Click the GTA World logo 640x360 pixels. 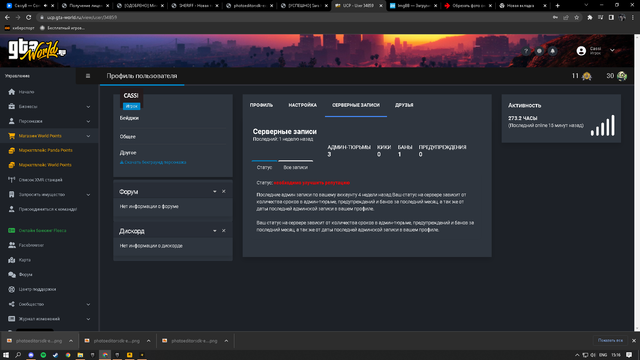point(37,50)
